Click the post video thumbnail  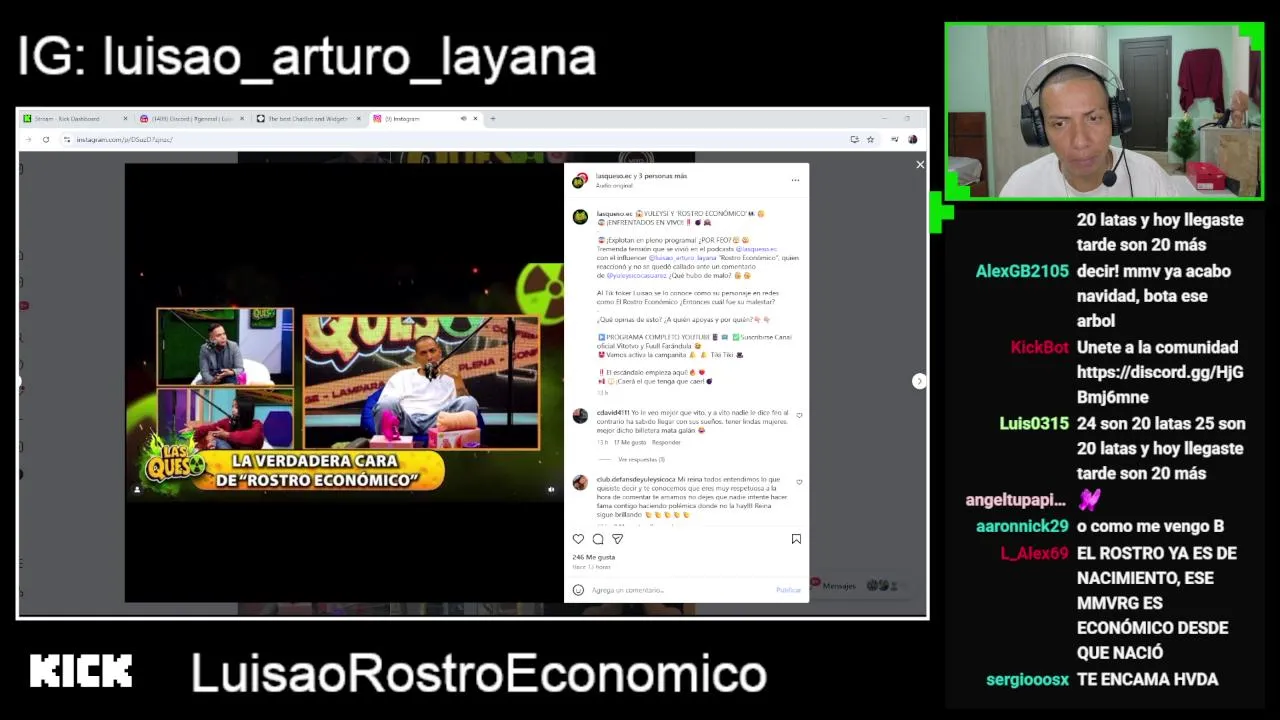[x=343, y=383]
